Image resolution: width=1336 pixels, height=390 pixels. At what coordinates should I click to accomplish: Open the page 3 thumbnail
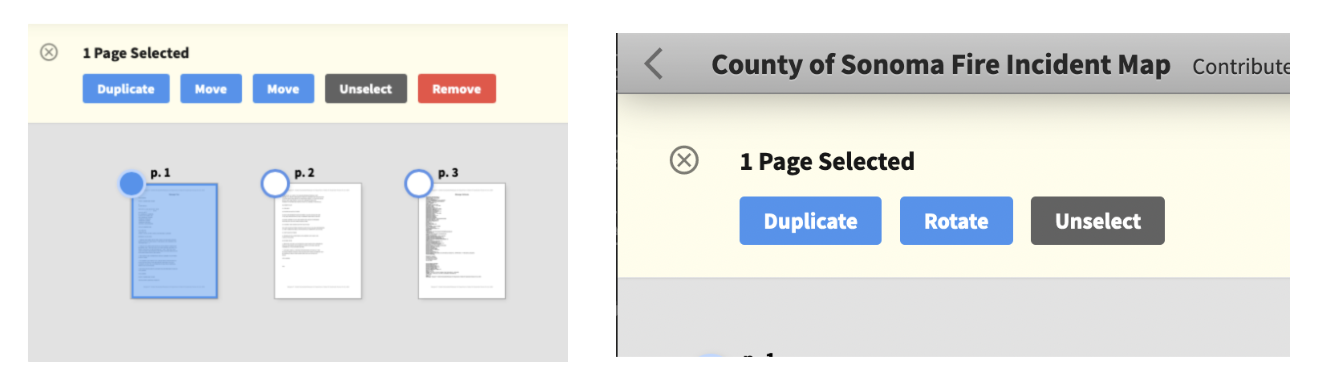462,241
